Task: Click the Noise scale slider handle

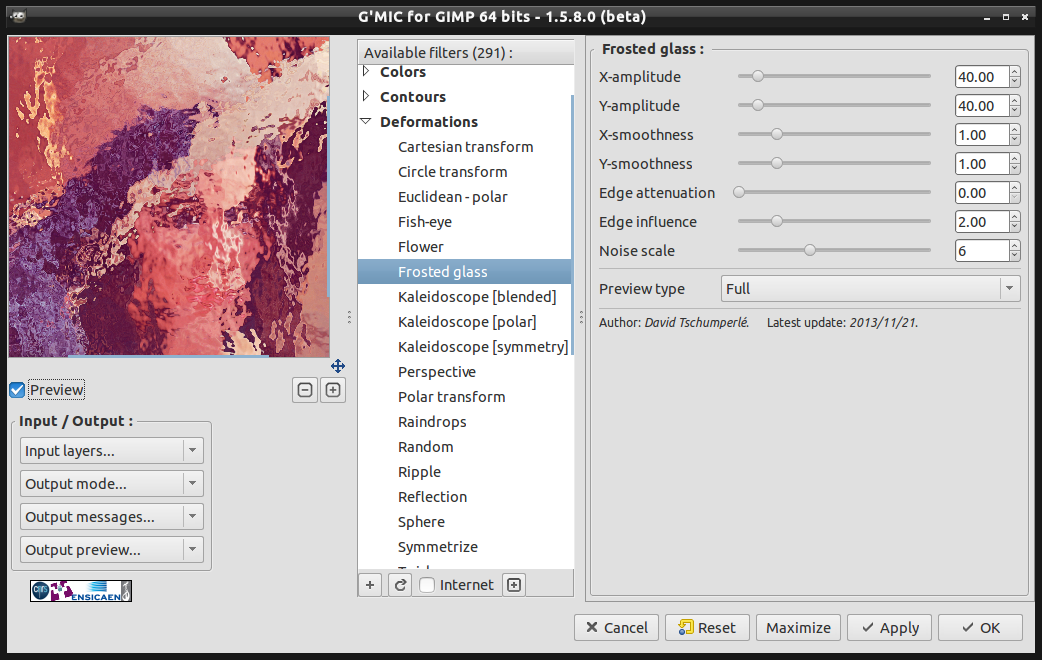Action: click(x=809, y=250)
